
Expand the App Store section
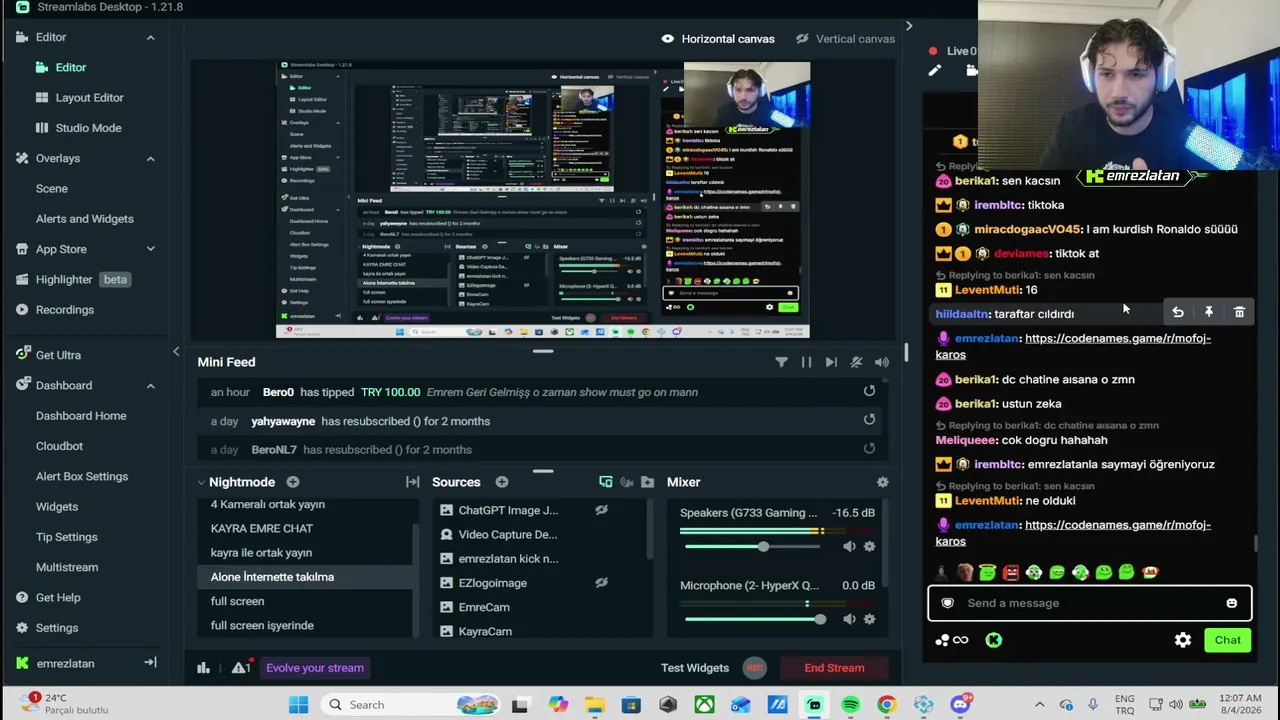tap(150, 249)
